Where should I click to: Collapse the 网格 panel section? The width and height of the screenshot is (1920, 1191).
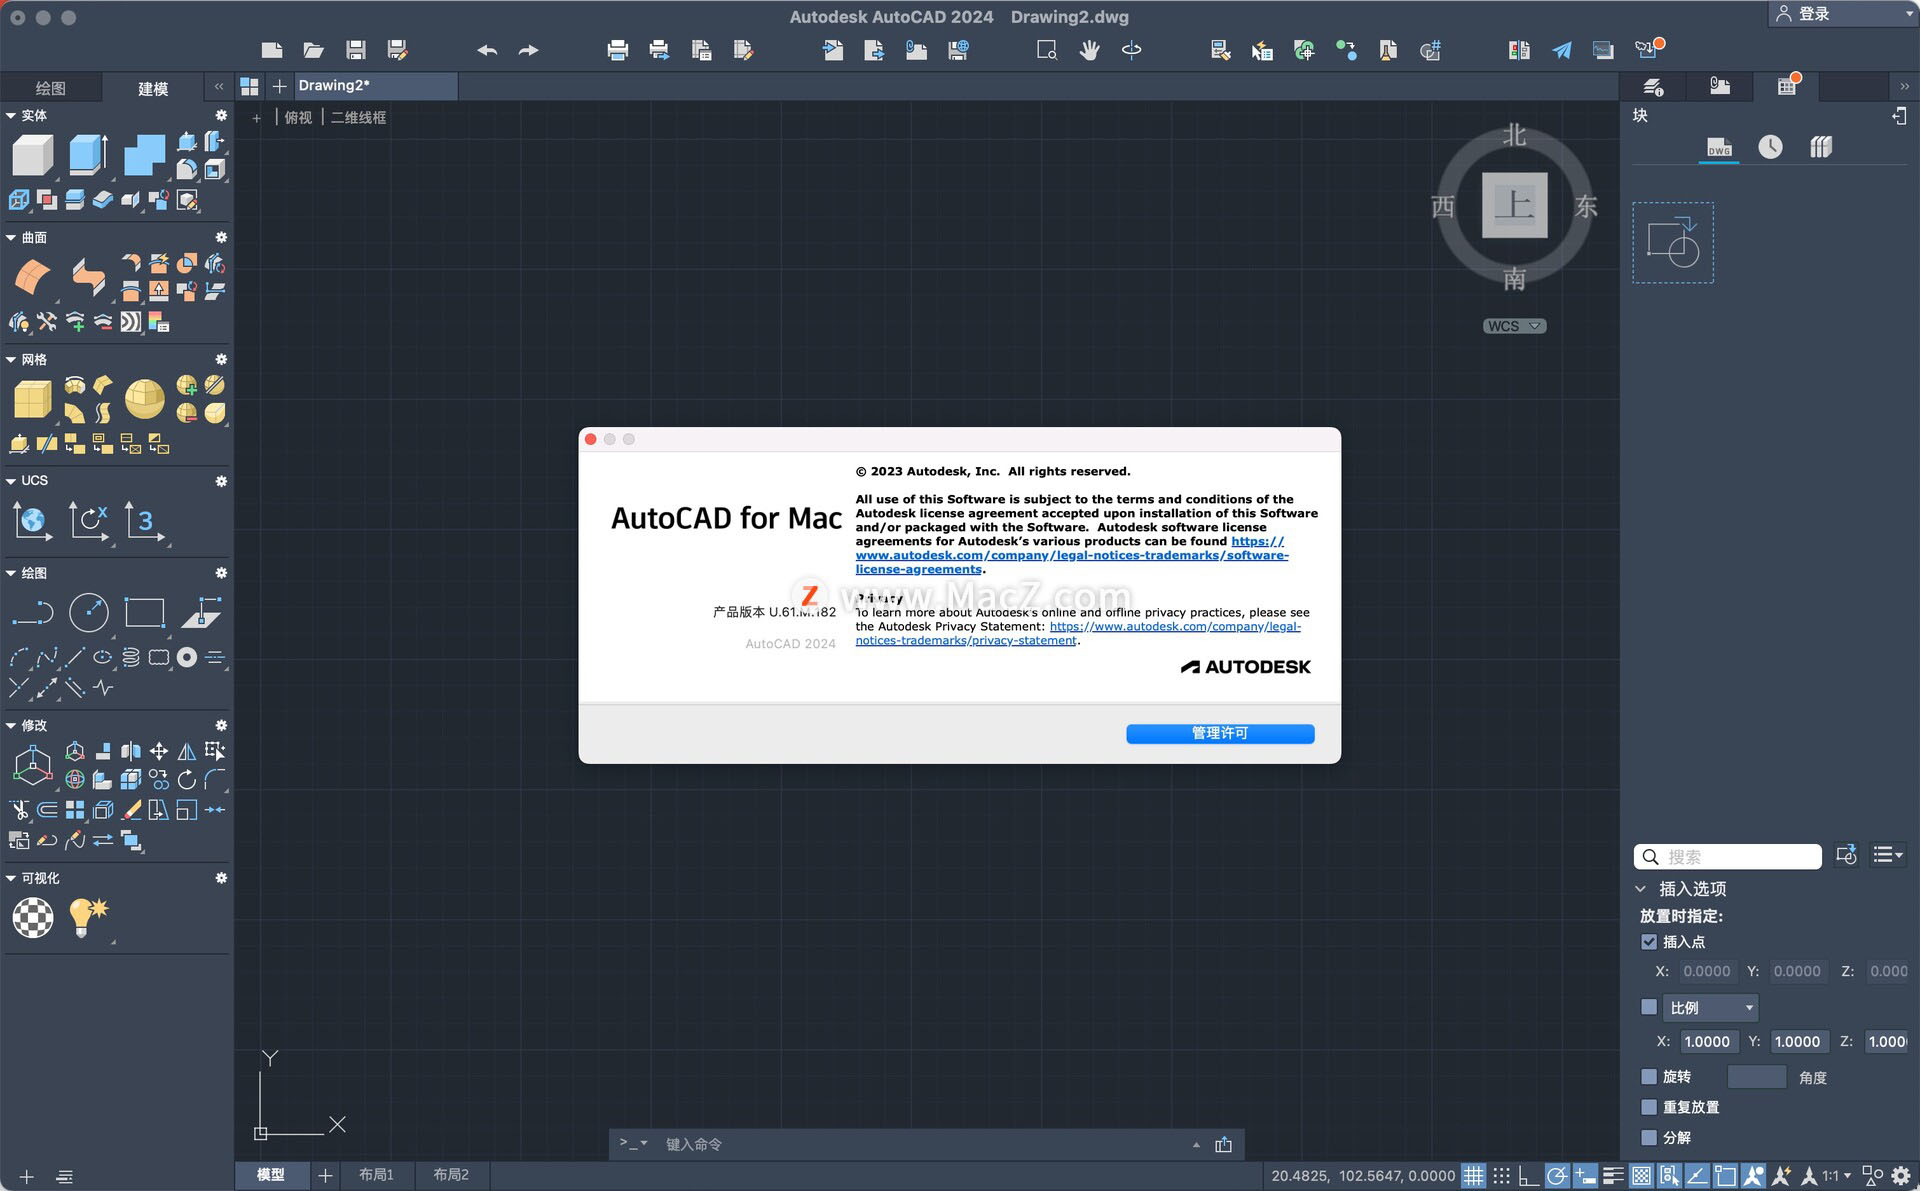[11, 360]
